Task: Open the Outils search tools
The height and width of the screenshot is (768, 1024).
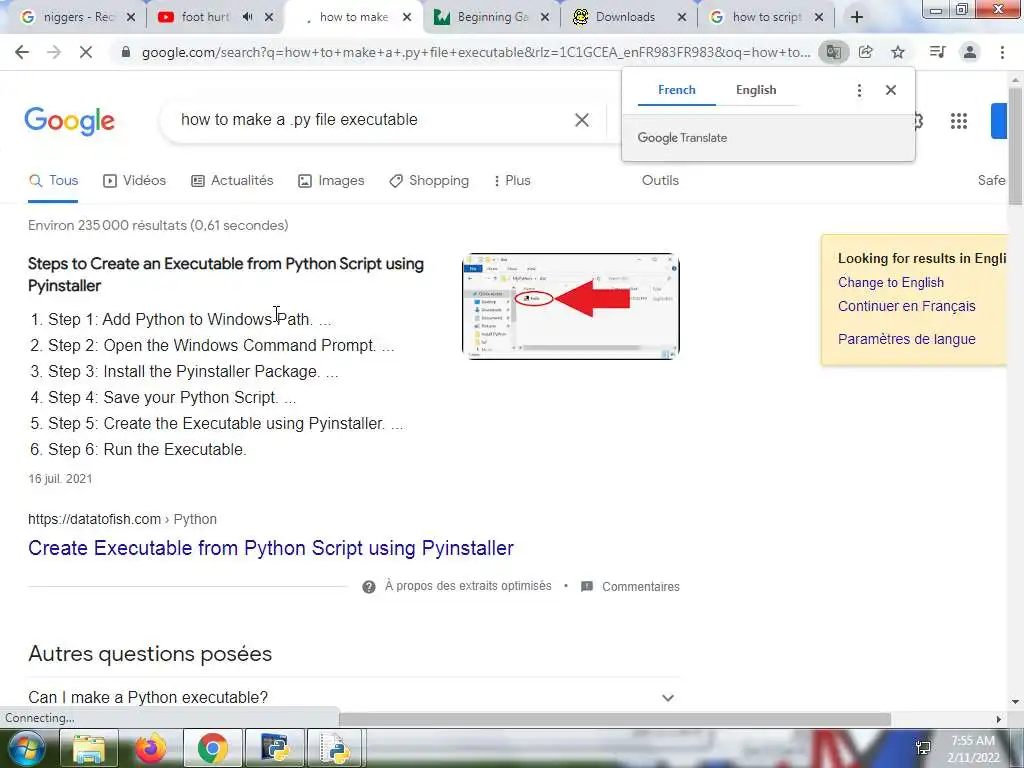Action: [x=660, y=181]
